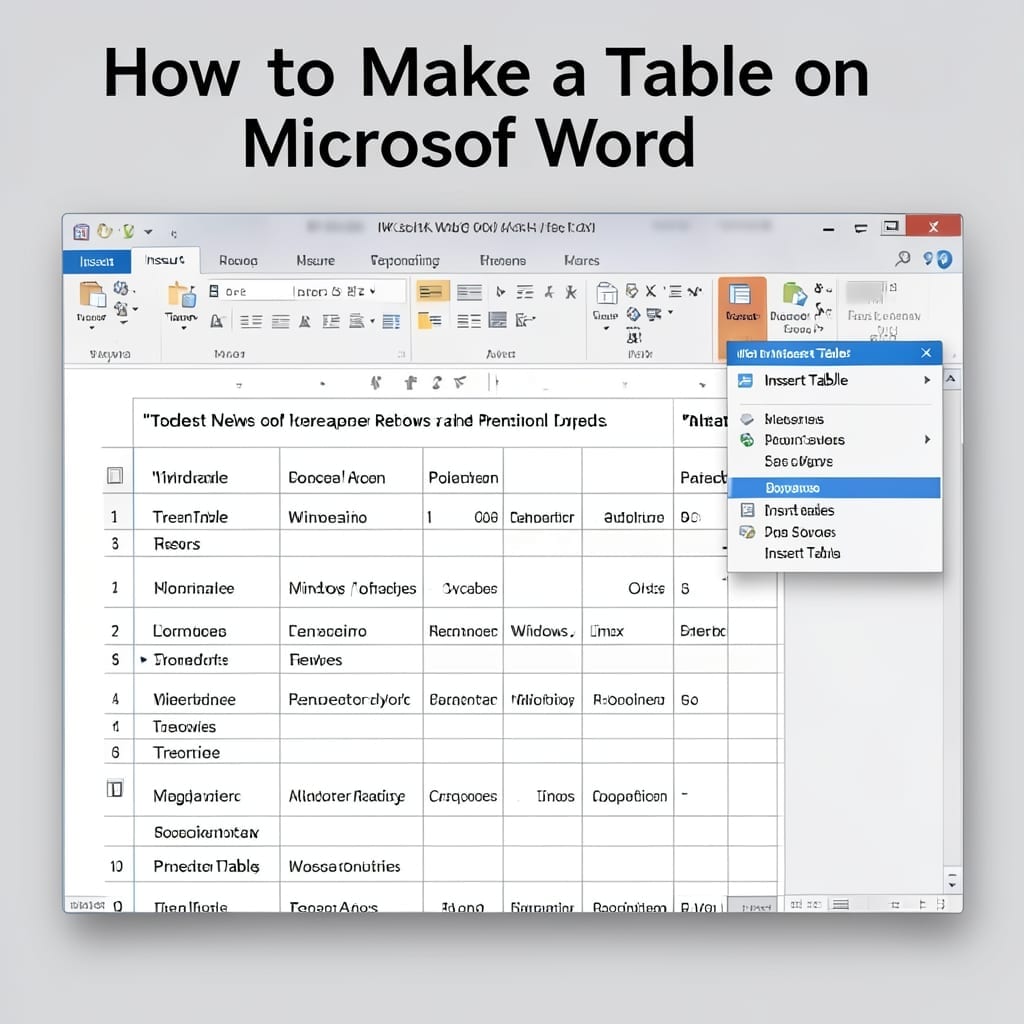Image resolution: width=1024 pixels, height=1024 pixels.
Task: Click the cell reading "Wossaronbtries"
Action: [x=351, y=865]
